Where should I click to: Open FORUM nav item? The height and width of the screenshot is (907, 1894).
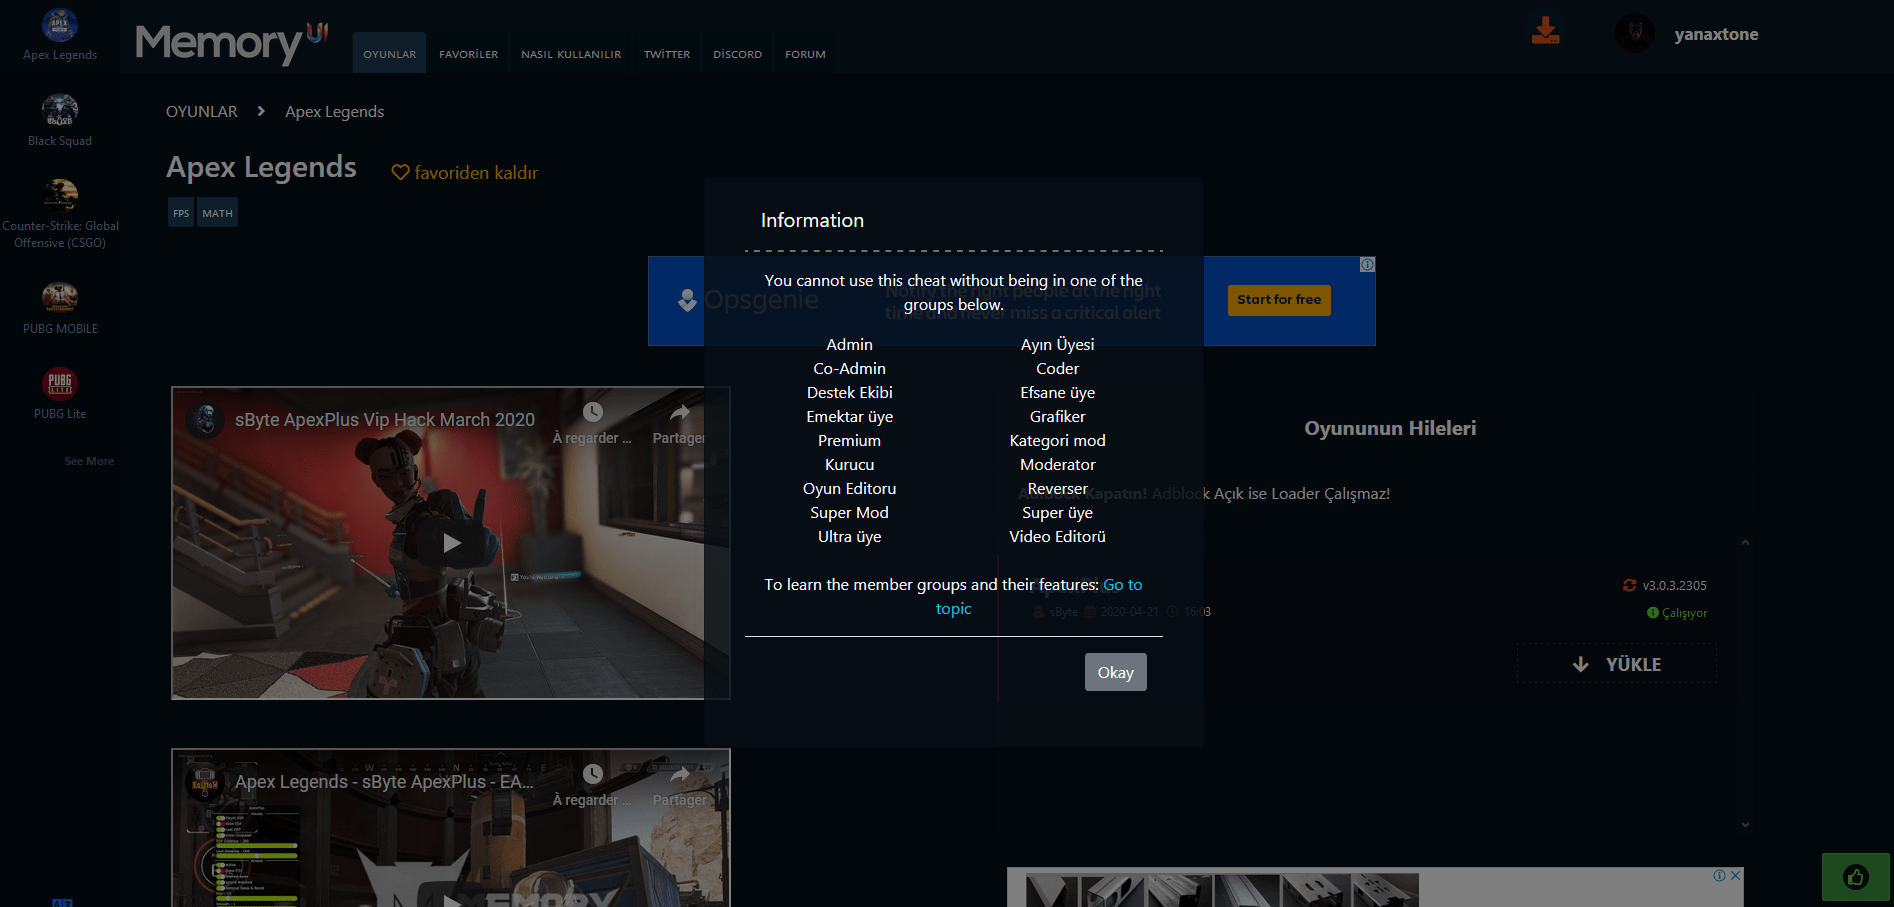[x=805, y=54]
